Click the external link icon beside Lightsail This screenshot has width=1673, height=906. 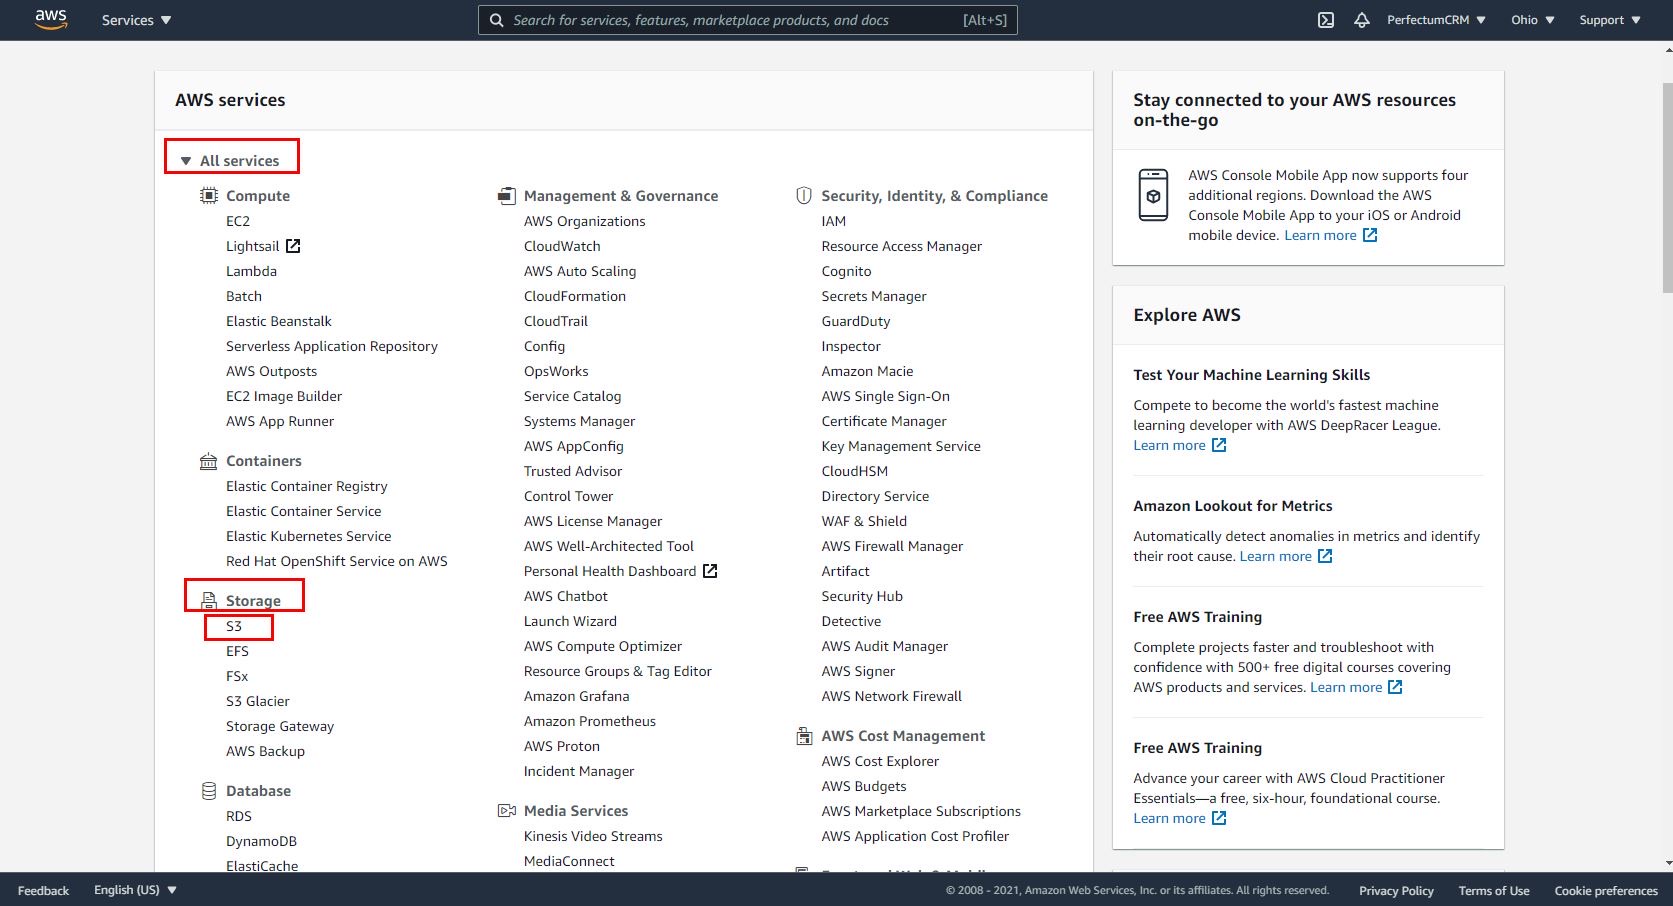click(293, 246)
